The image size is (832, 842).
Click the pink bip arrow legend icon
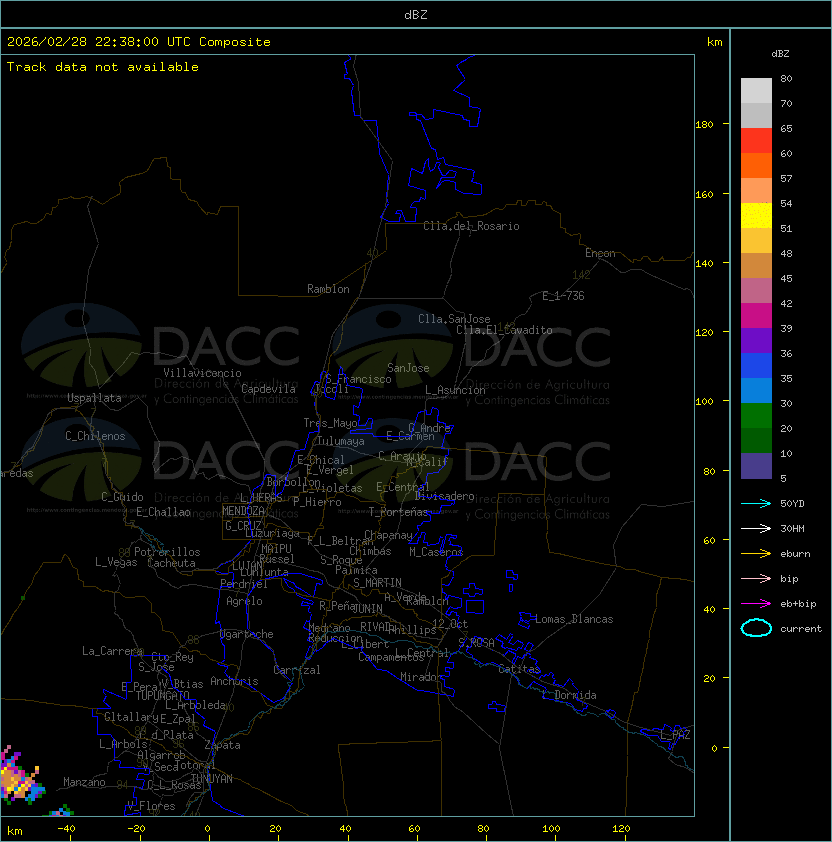tap(756, 578)
